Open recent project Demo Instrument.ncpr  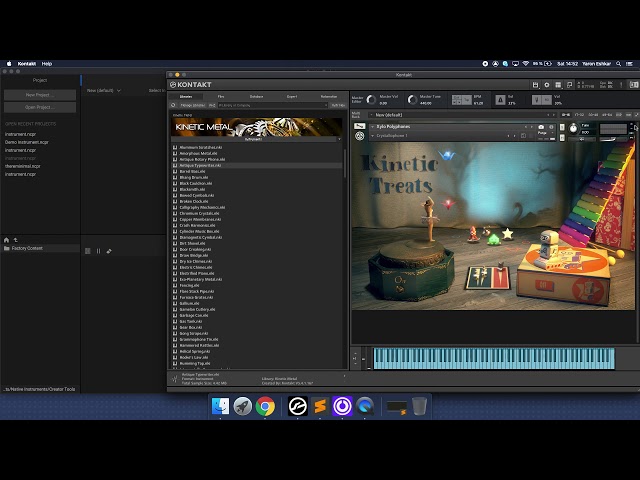pos(27,142)
